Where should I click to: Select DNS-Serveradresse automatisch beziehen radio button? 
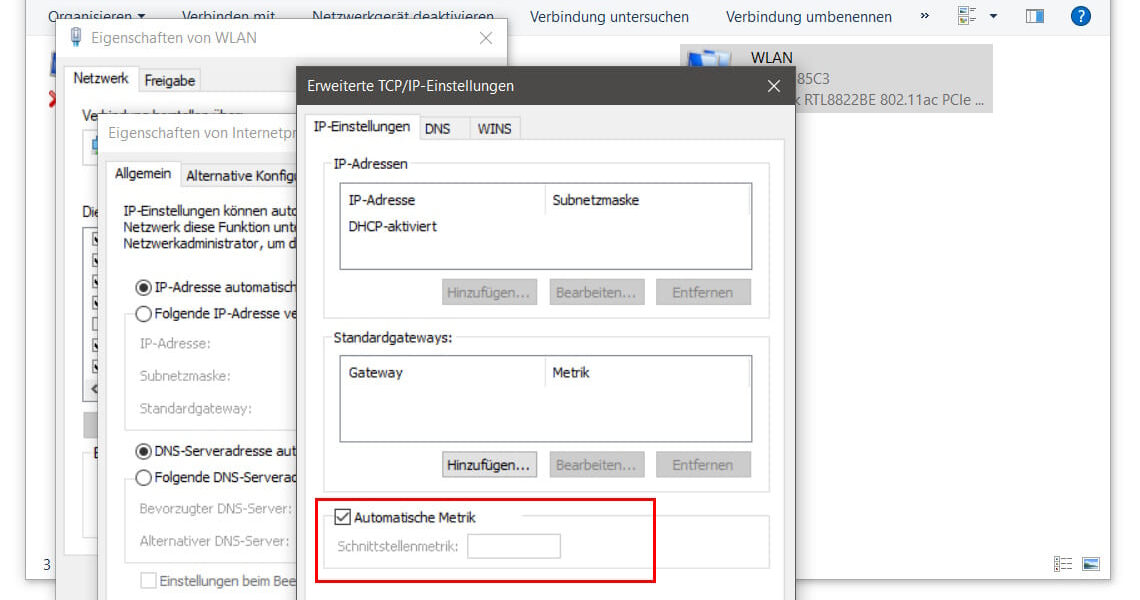pos(143,451)
